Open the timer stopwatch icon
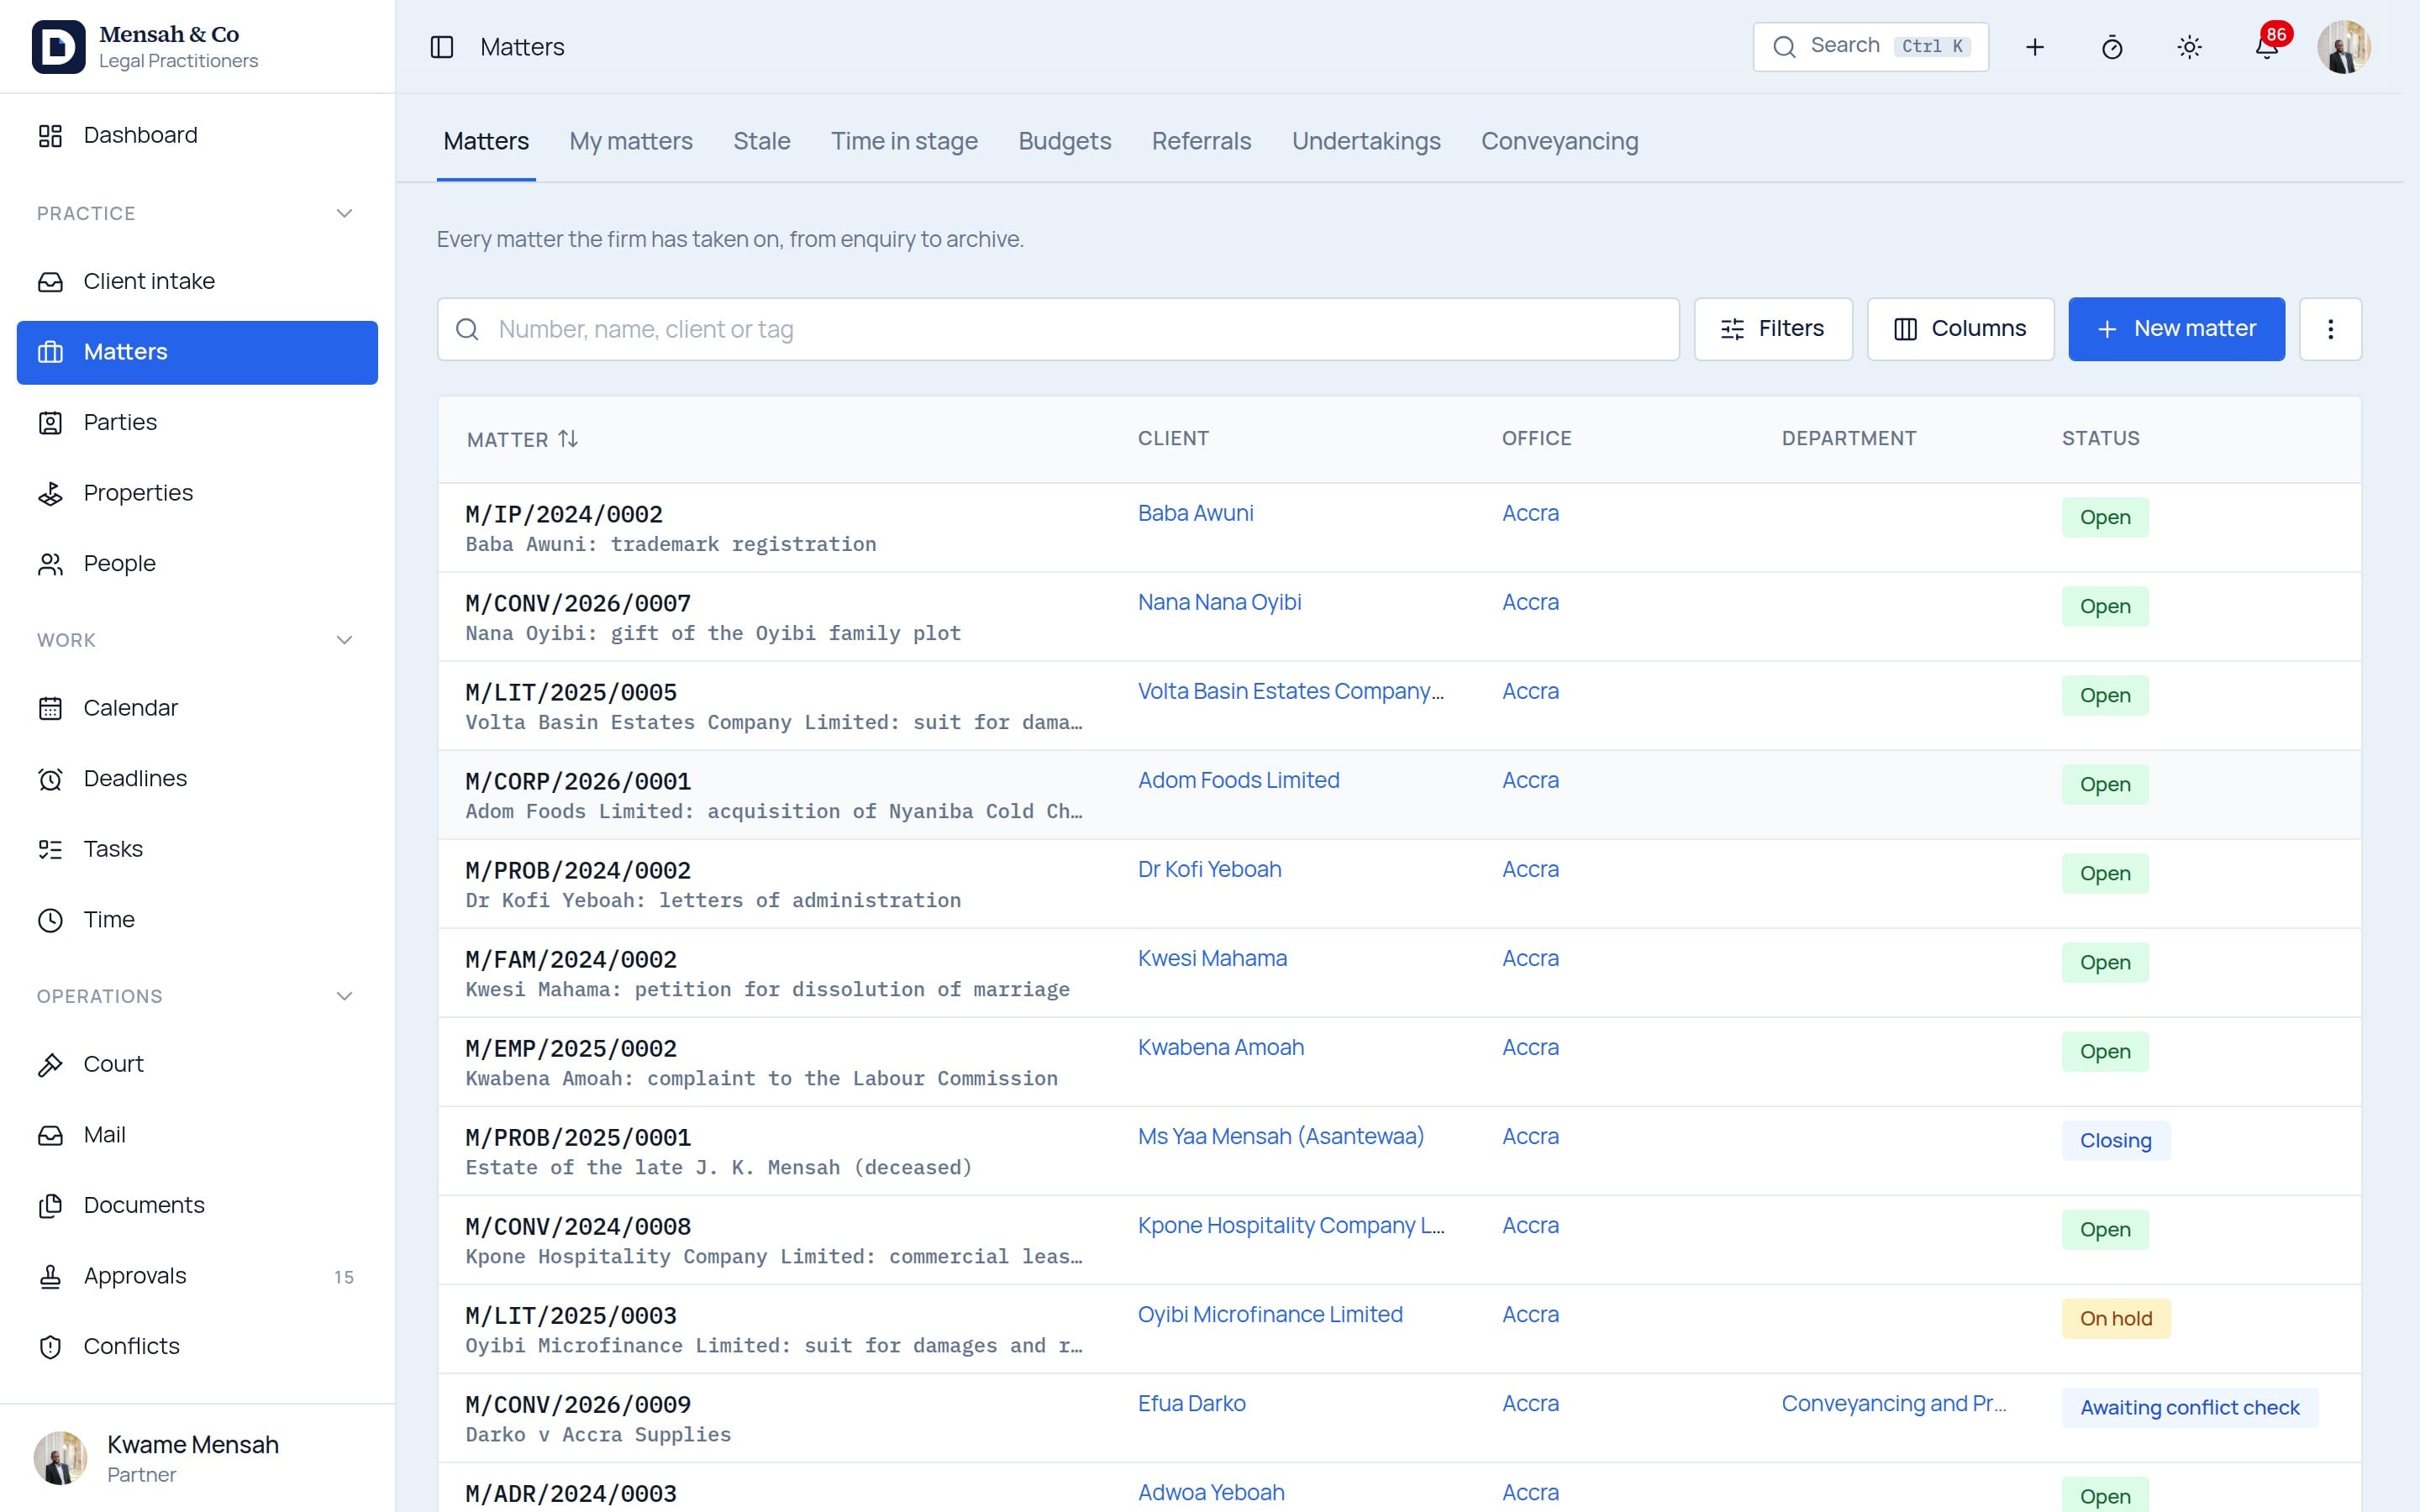2420x1512 pixels. (2112, 47)
